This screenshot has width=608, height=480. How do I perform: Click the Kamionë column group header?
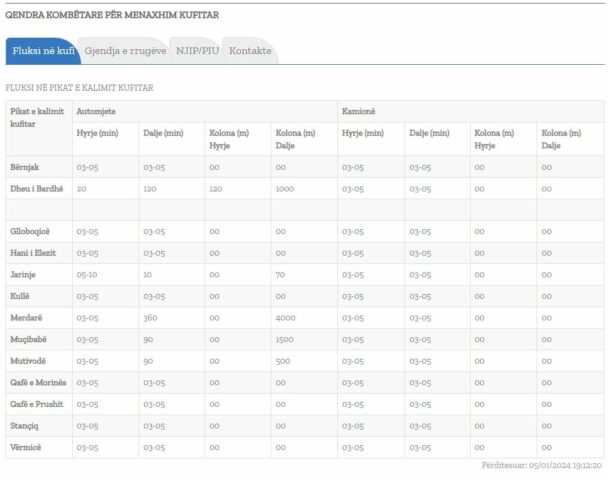(358, 110)
